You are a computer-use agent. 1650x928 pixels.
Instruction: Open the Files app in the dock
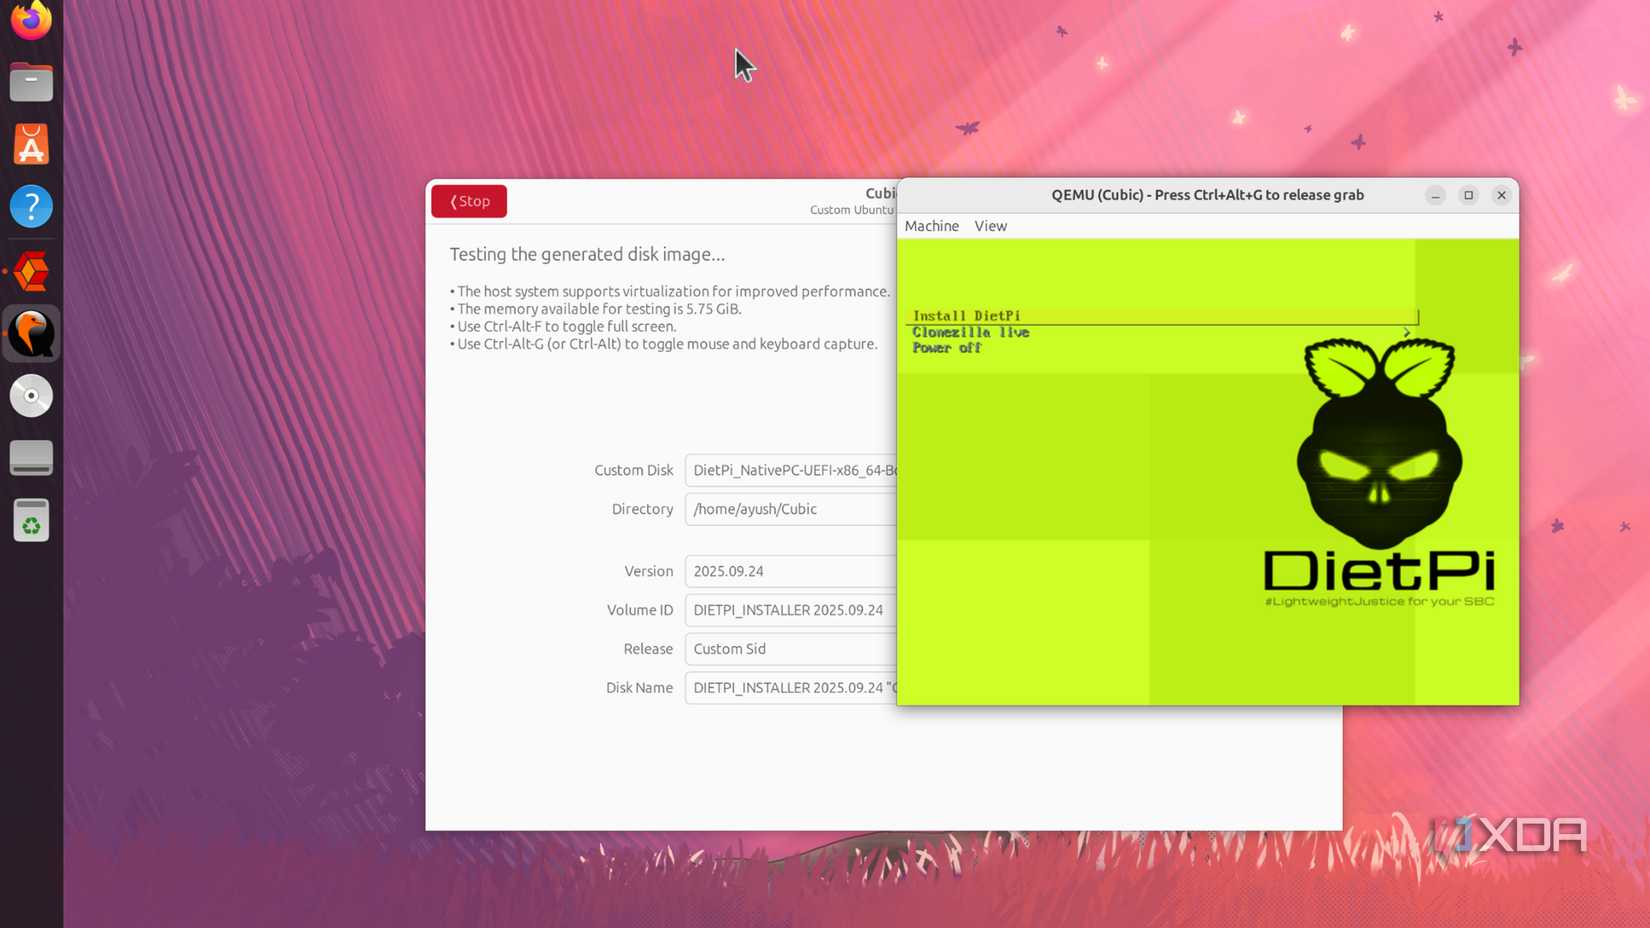pyautogui.click(x=30, y=81)
